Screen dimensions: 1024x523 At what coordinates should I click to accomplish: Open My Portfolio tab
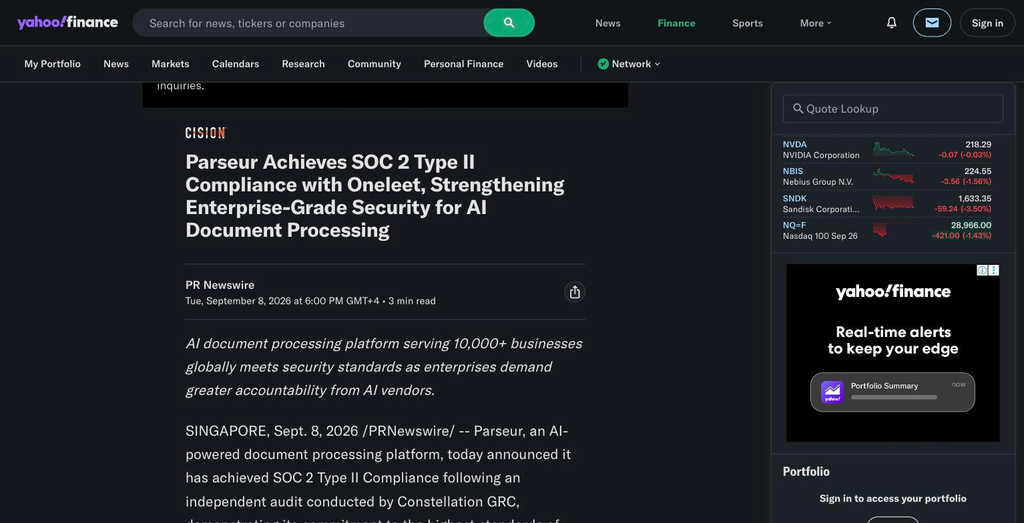coord(52,64)
